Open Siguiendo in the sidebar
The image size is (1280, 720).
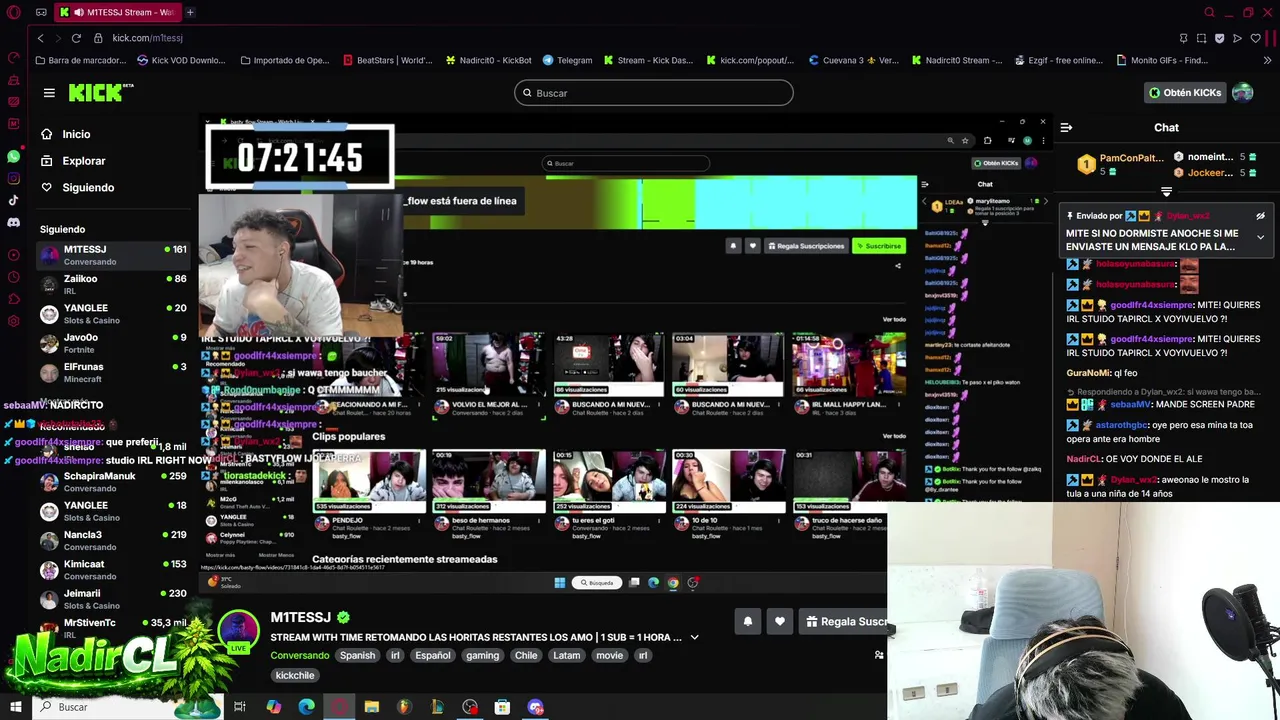click(x=88, y=187)
